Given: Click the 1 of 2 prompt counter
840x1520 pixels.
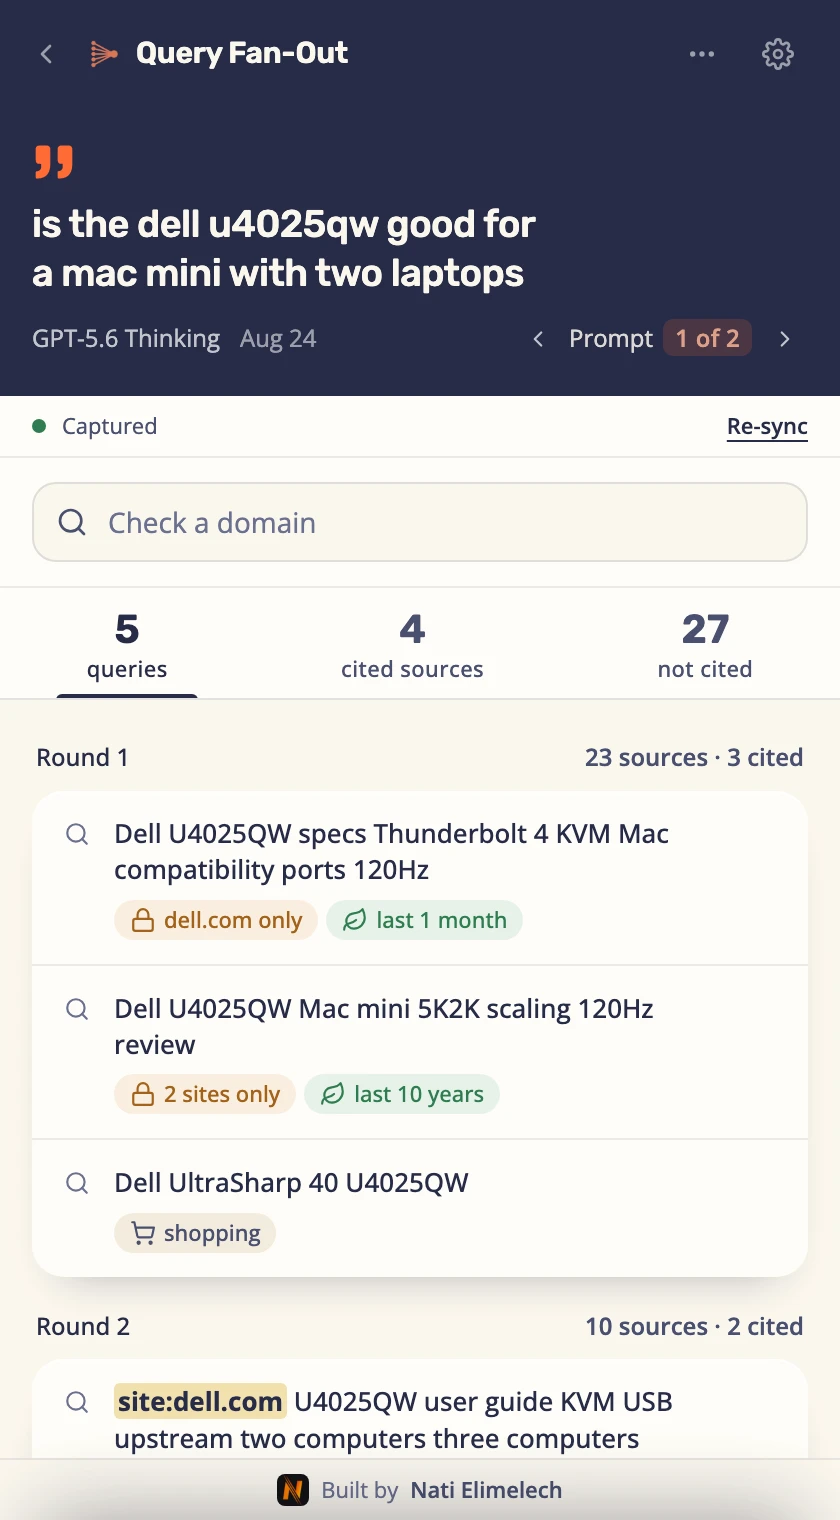Looking at the screenshot, I should pyautogui.click(x=707, y=339).
